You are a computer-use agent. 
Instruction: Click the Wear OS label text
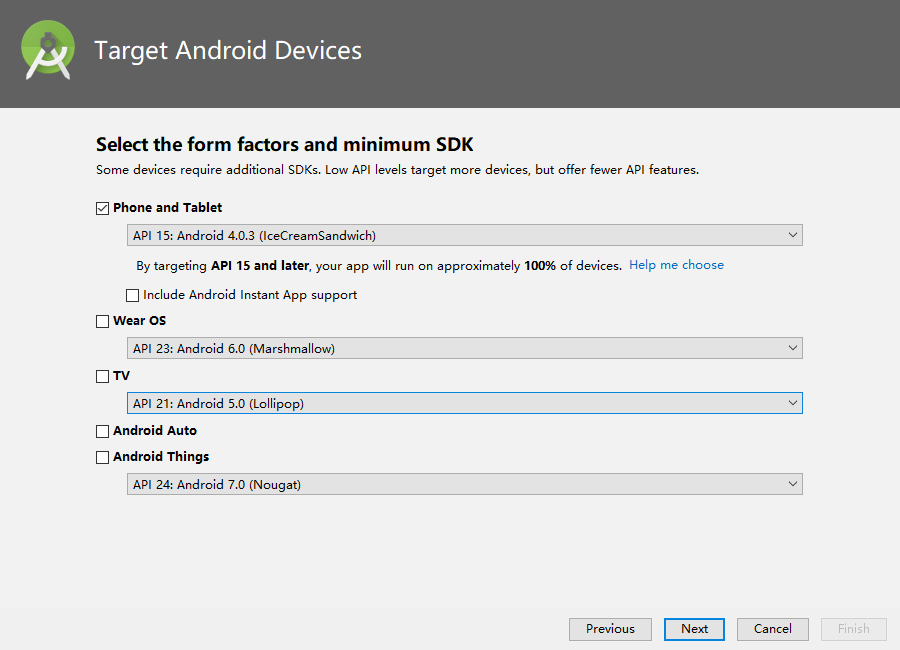pyautogui.click(x=140, y=321)
